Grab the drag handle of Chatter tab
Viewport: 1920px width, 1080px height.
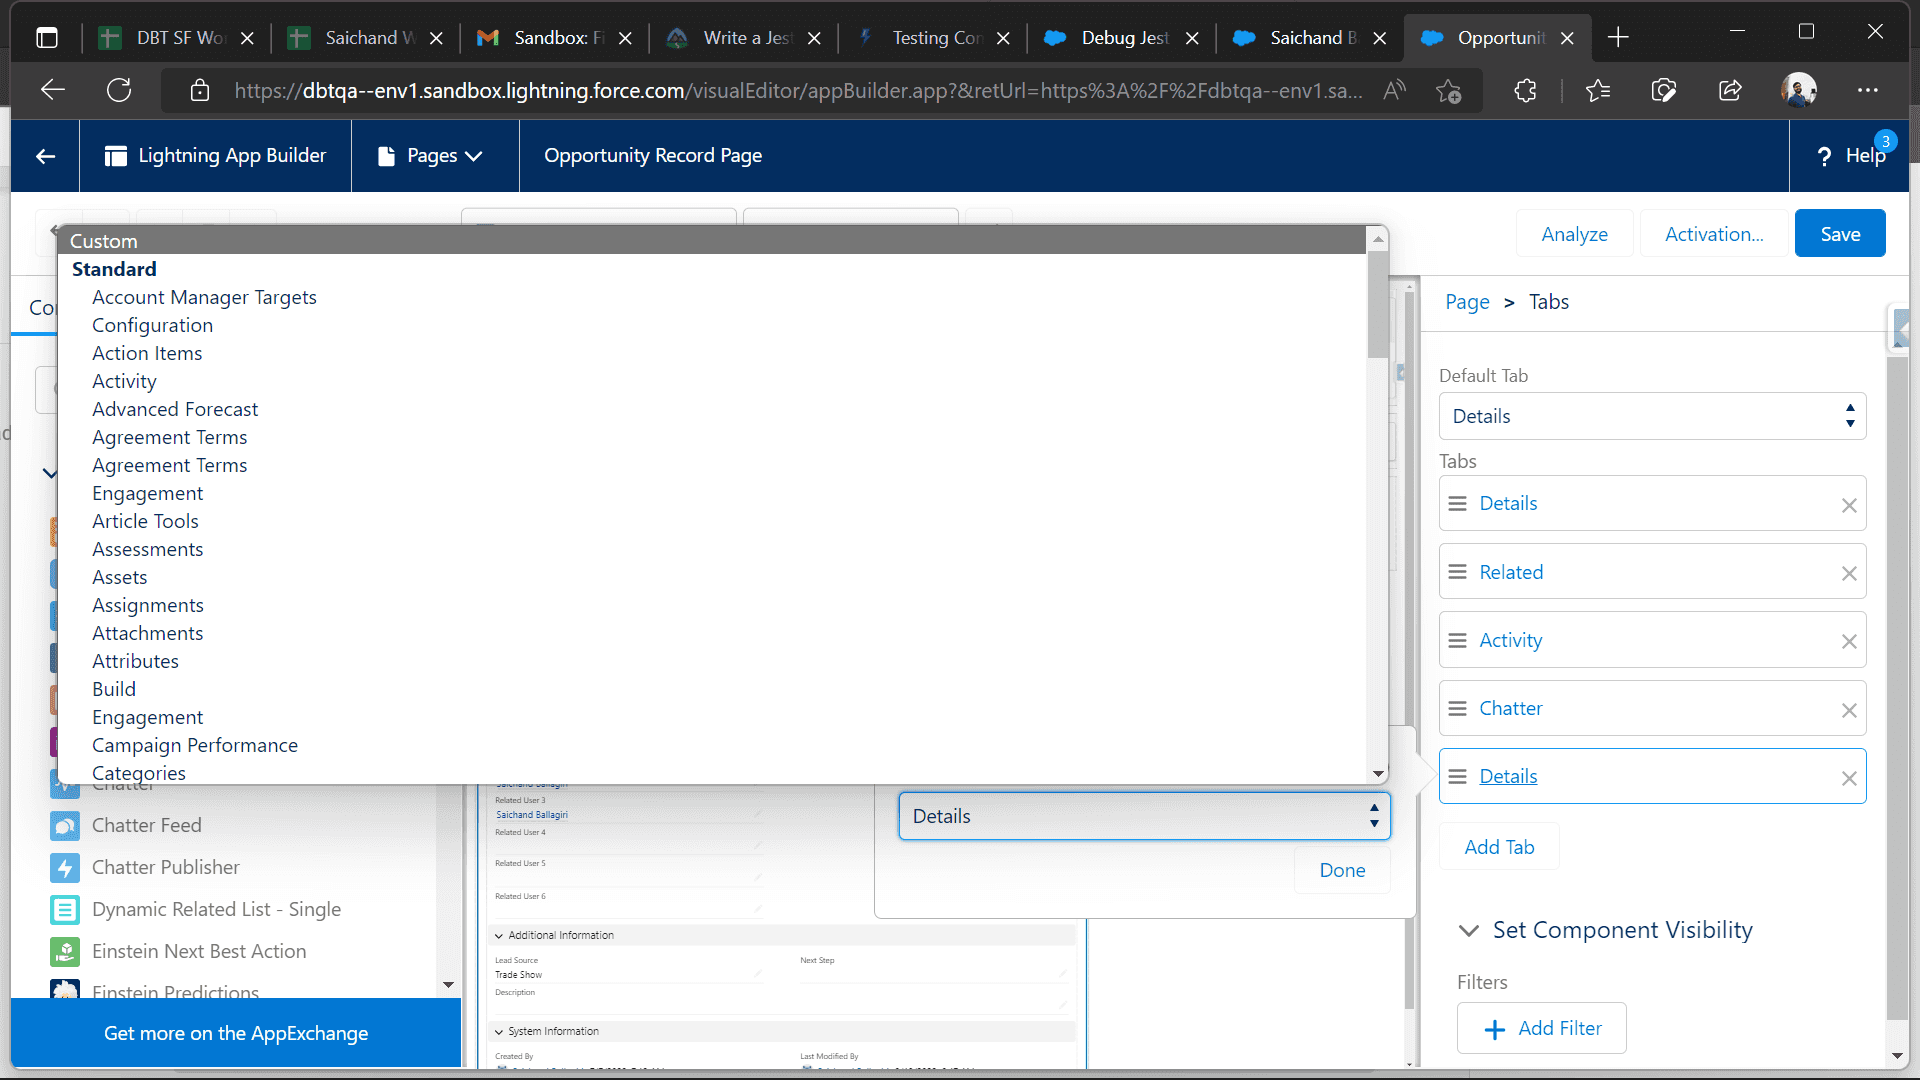pyautogui.click(x=1458, y=708)
